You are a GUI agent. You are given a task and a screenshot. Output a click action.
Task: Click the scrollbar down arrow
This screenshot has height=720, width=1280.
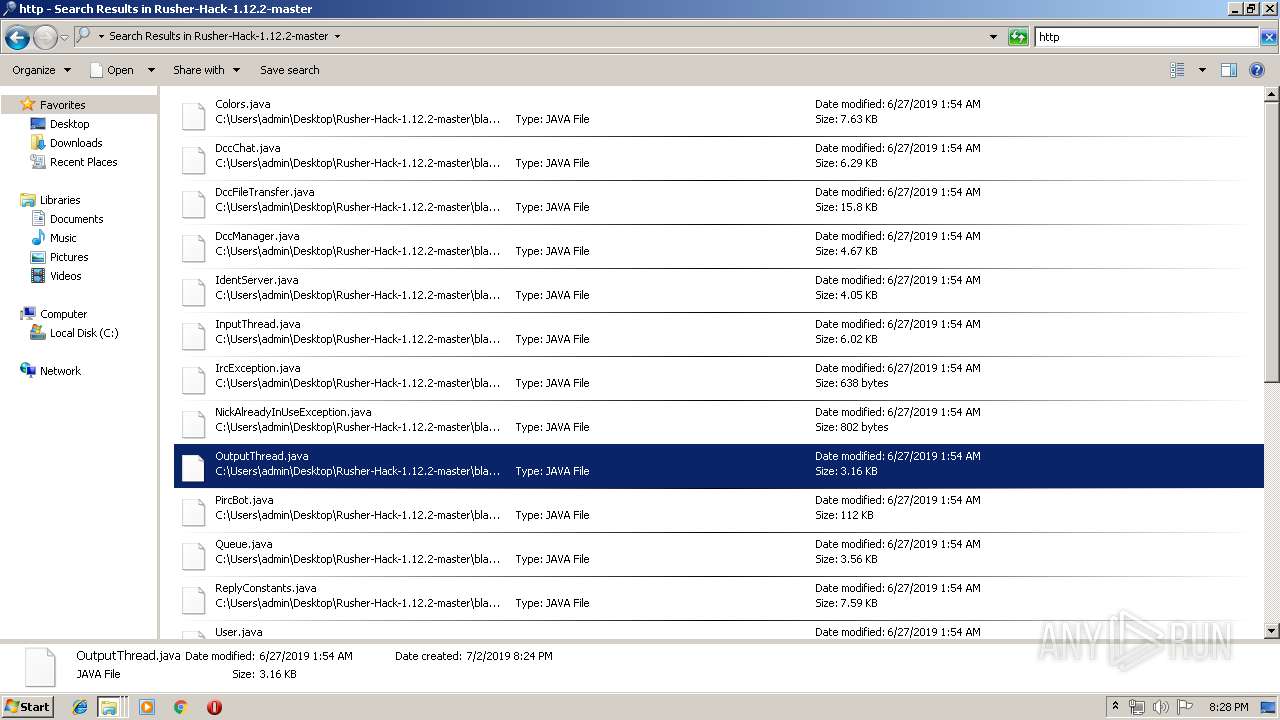click(1272, 631)
